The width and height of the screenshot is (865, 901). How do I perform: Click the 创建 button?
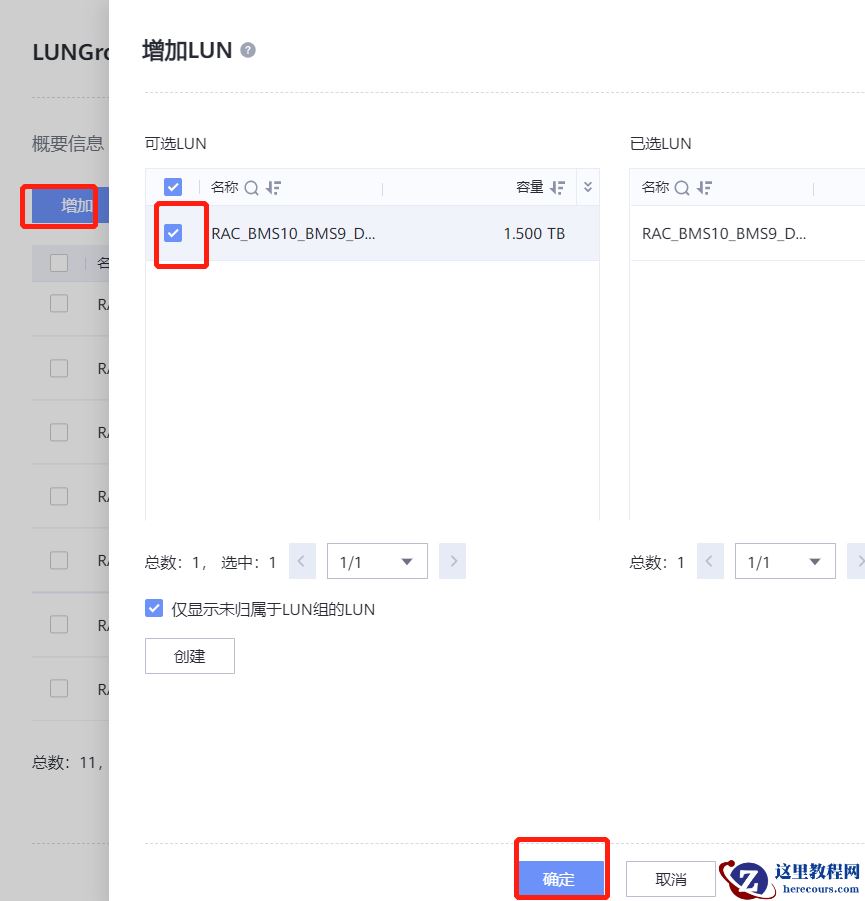pos(190,656)
